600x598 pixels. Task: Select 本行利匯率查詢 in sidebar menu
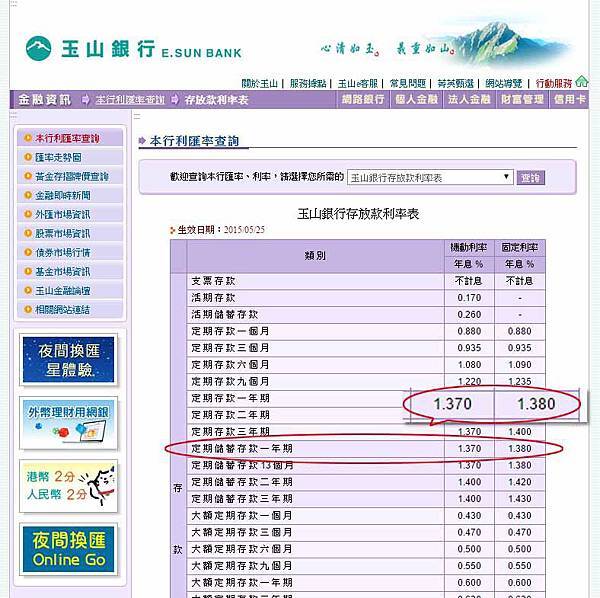pyautogui.click(x=70, y=138)
